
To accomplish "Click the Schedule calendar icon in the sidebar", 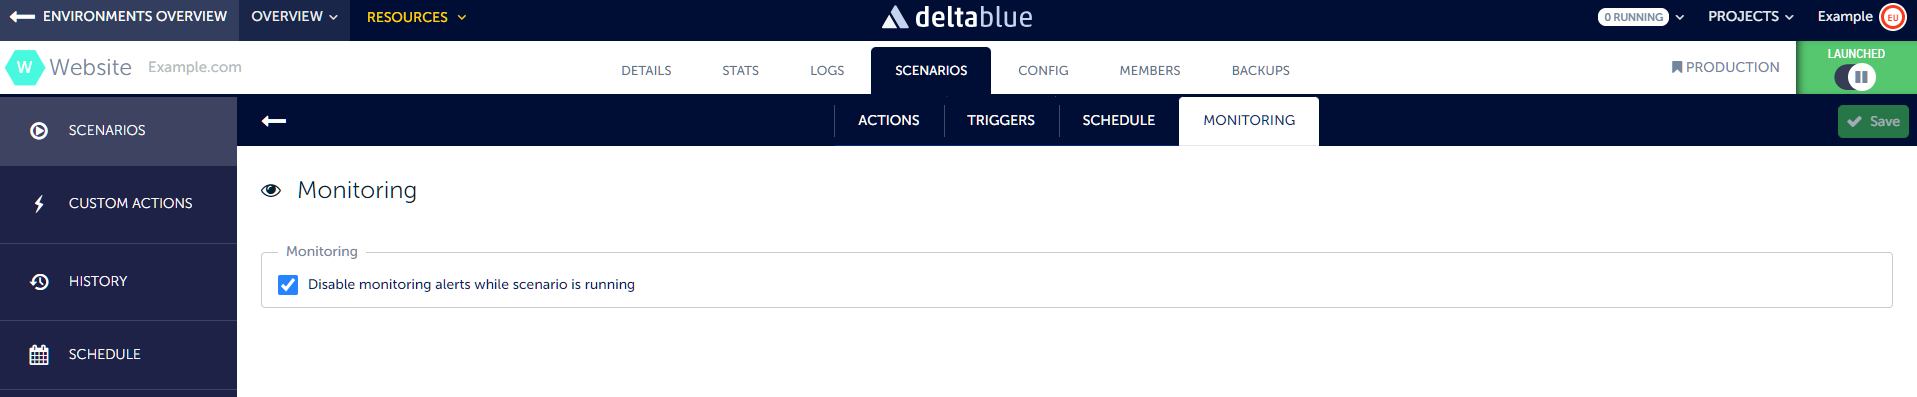I will coord(39,355).
